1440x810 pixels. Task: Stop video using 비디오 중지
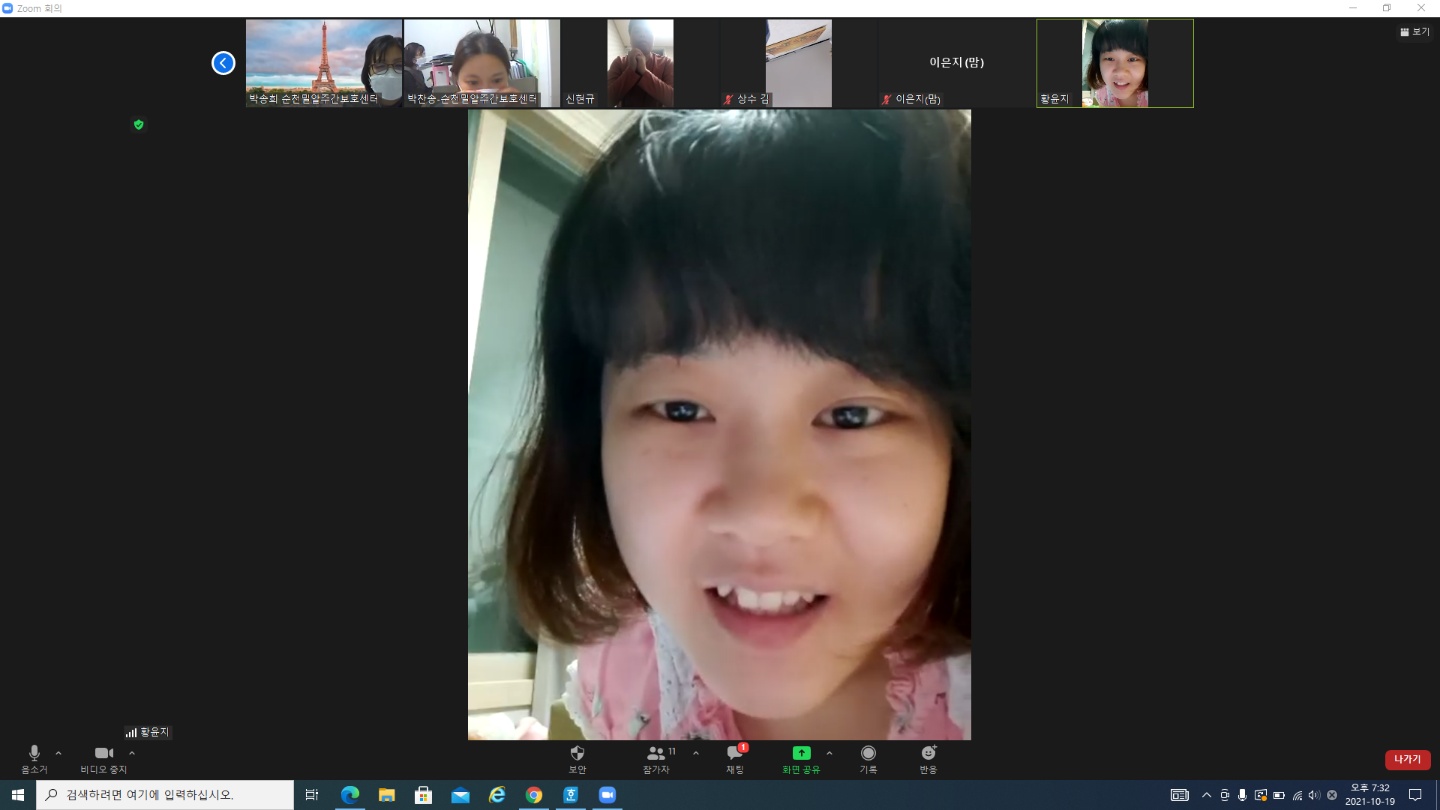(104, 759)
